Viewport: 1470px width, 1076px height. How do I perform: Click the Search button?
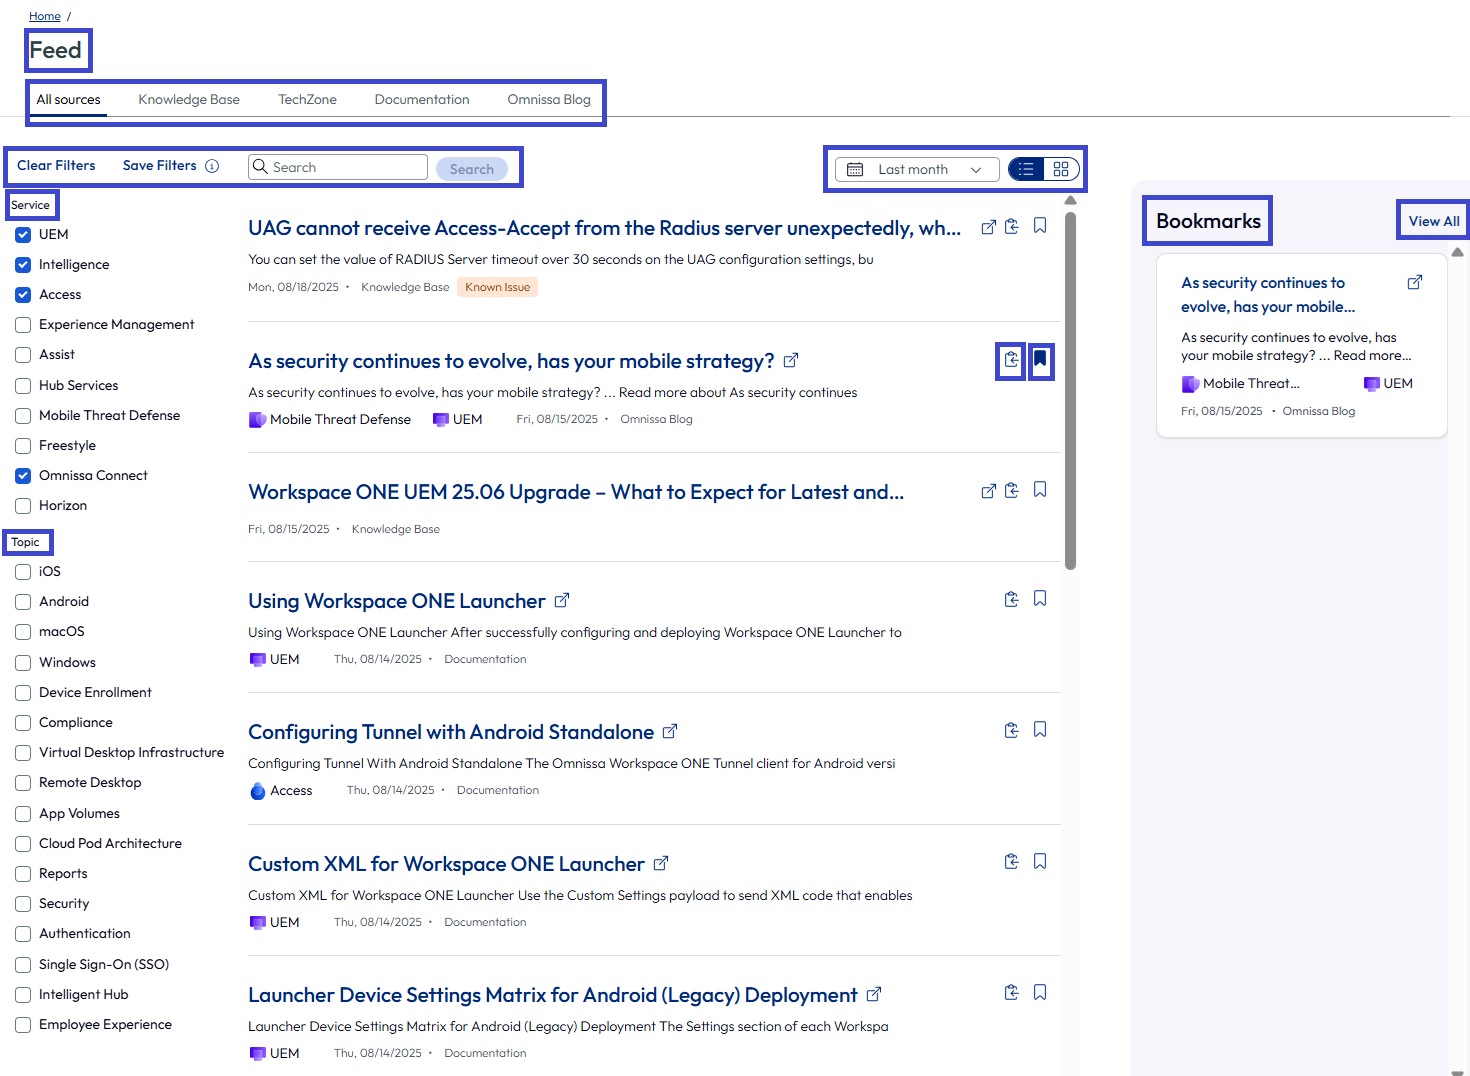point(472,169)
